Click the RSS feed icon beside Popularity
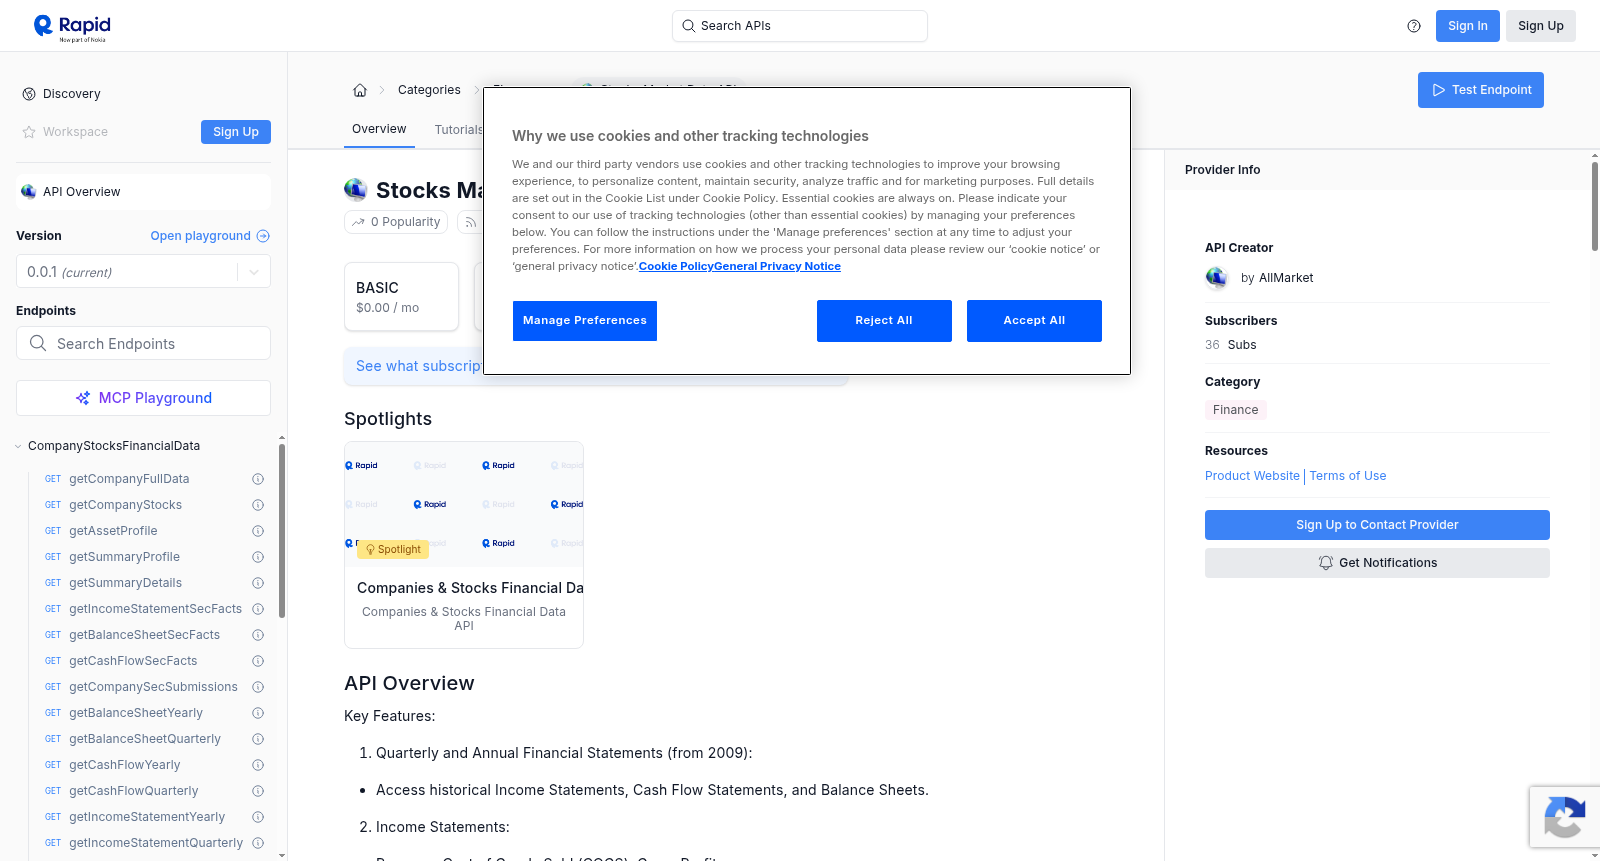This screenshot has width=1600, height=861. [x=470, y=222]
